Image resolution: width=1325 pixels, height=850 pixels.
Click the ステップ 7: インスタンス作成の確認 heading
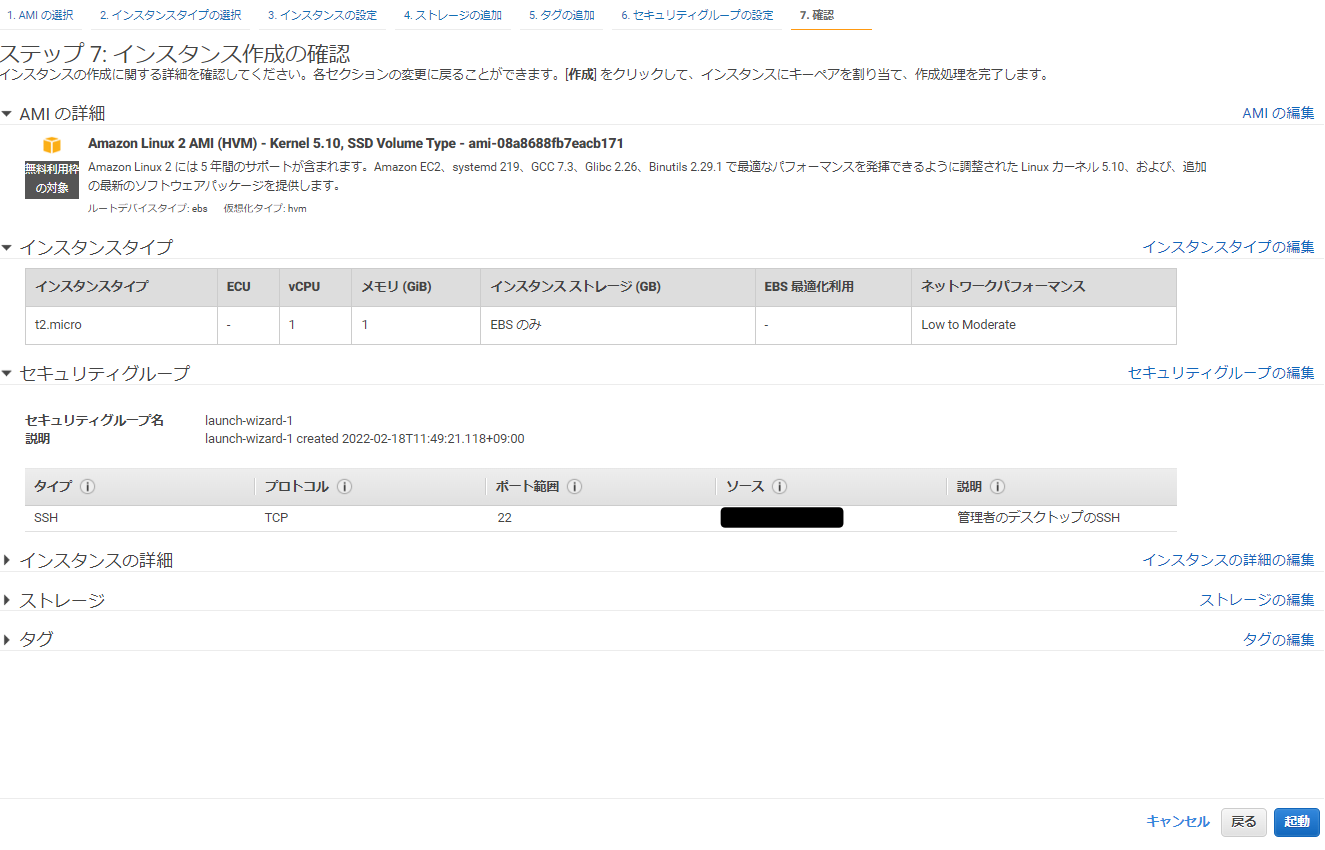(x=175, y=54)
